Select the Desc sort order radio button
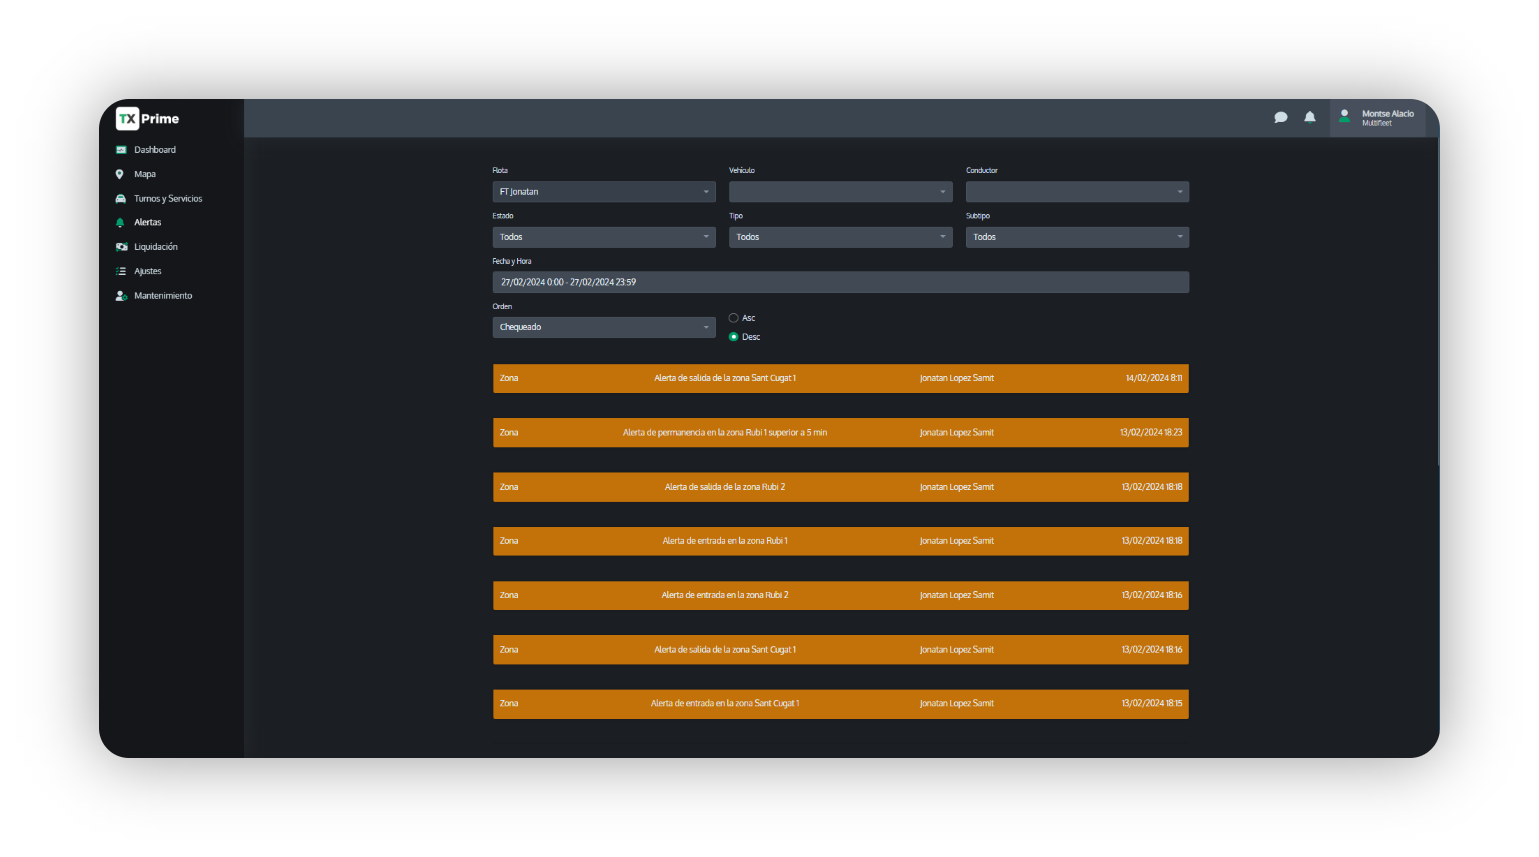Image resolution: width=1539 pixels, height=857 pixels. point(733,337)
